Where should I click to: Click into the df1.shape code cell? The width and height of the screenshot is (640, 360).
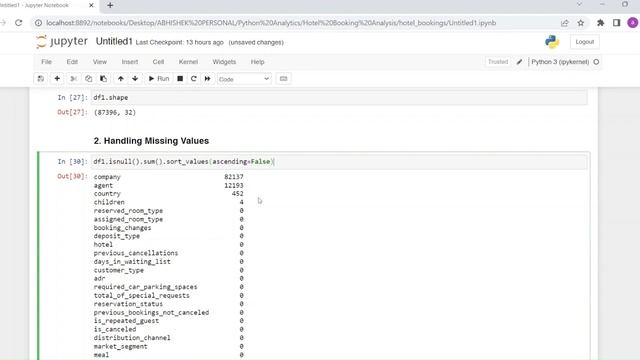(339, 98)
